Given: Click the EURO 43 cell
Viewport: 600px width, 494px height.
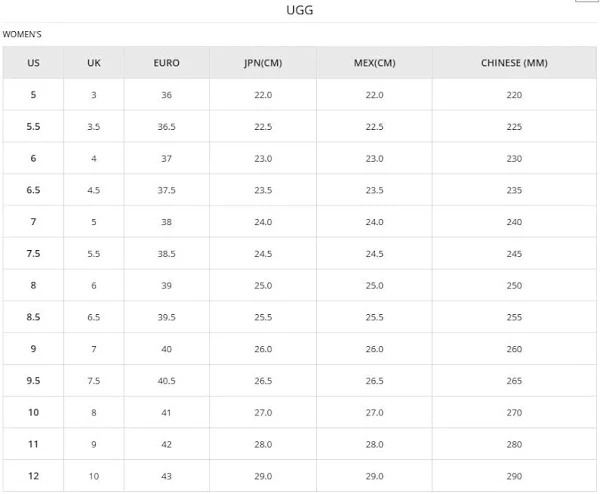Looking at the screenshot, I should 167,476.
